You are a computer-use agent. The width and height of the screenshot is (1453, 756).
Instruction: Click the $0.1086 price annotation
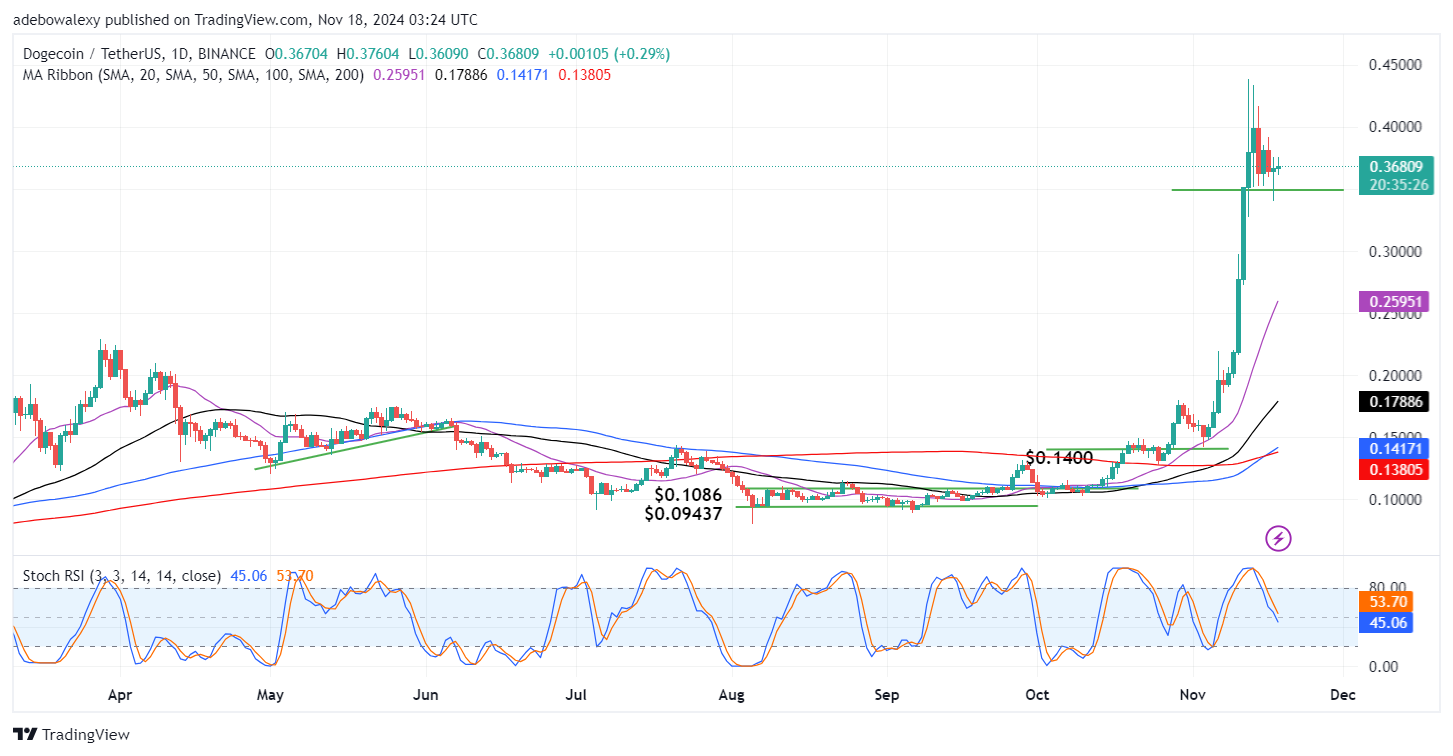689,494
